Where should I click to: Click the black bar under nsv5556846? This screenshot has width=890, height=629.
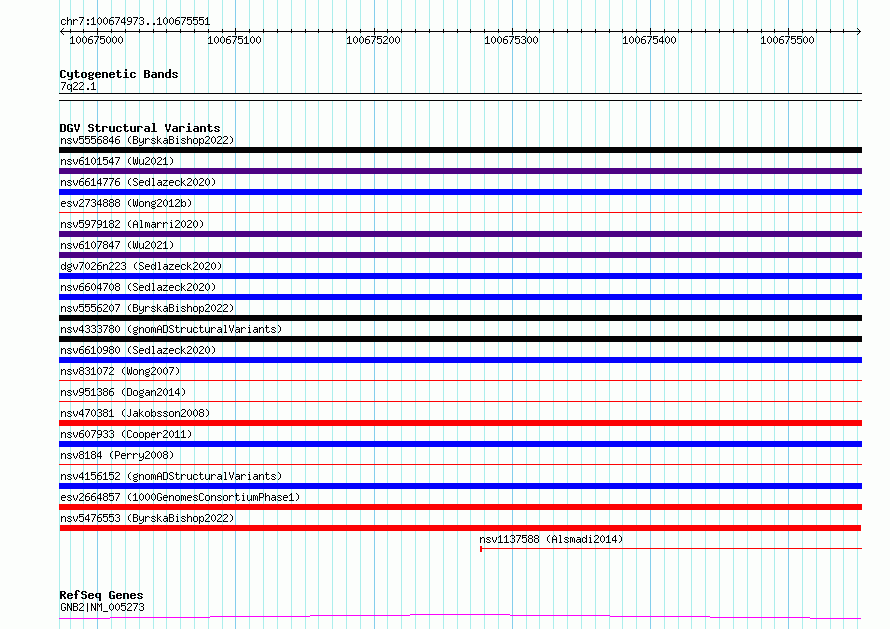coord(460,150)
